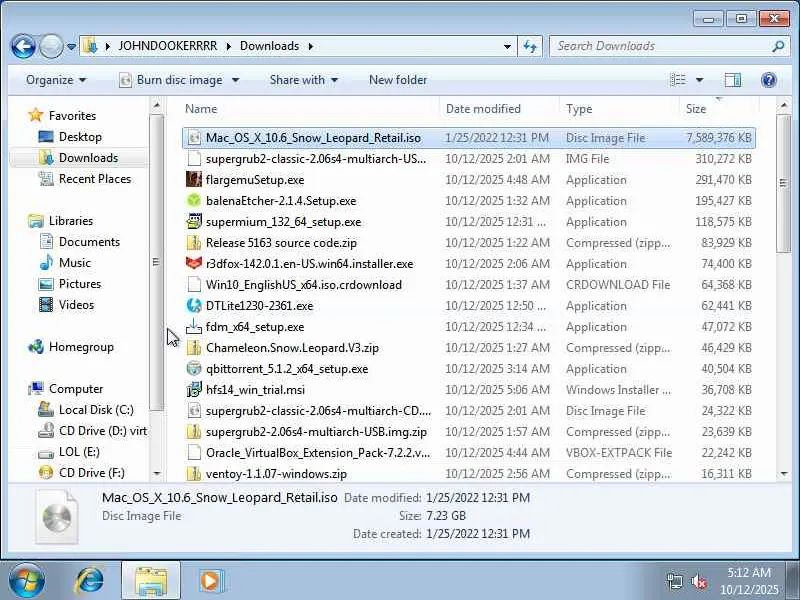The image size is (800, 600).
Task: Click the Windows Start button
Action: [26, 581]
